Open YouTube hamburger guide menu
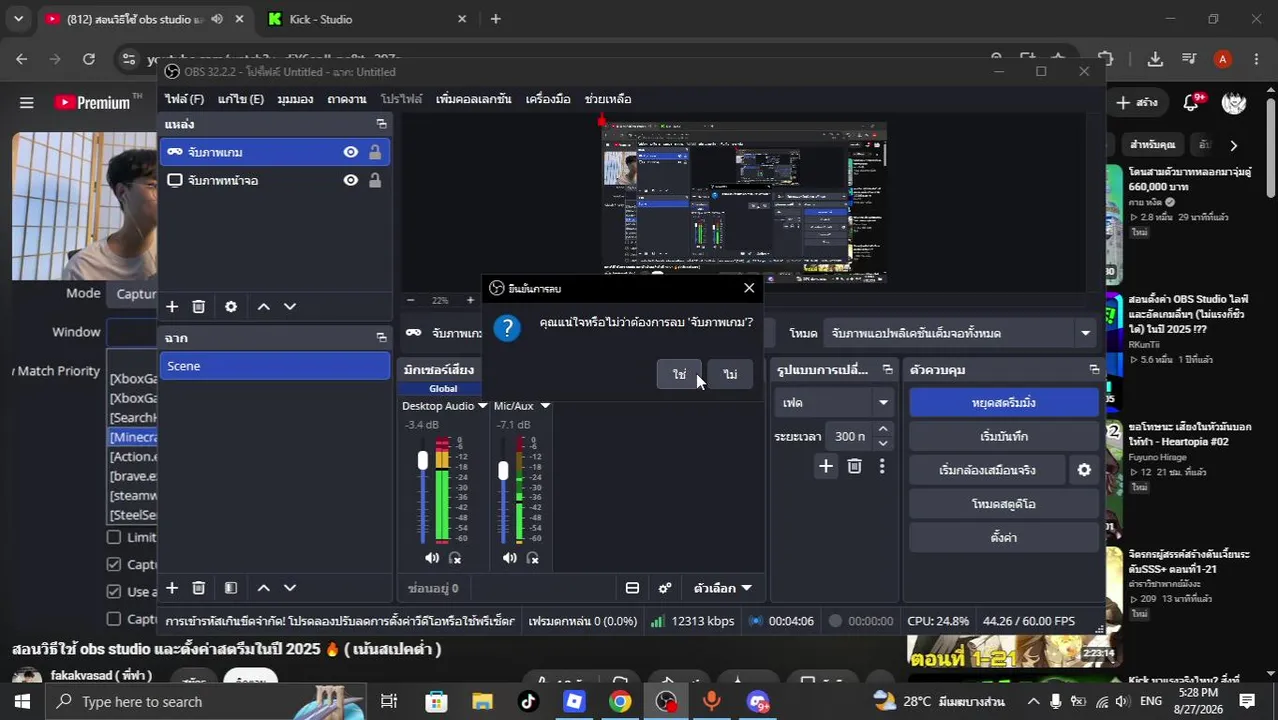This screenshot has width=1278, height=720. click(27, 102)
